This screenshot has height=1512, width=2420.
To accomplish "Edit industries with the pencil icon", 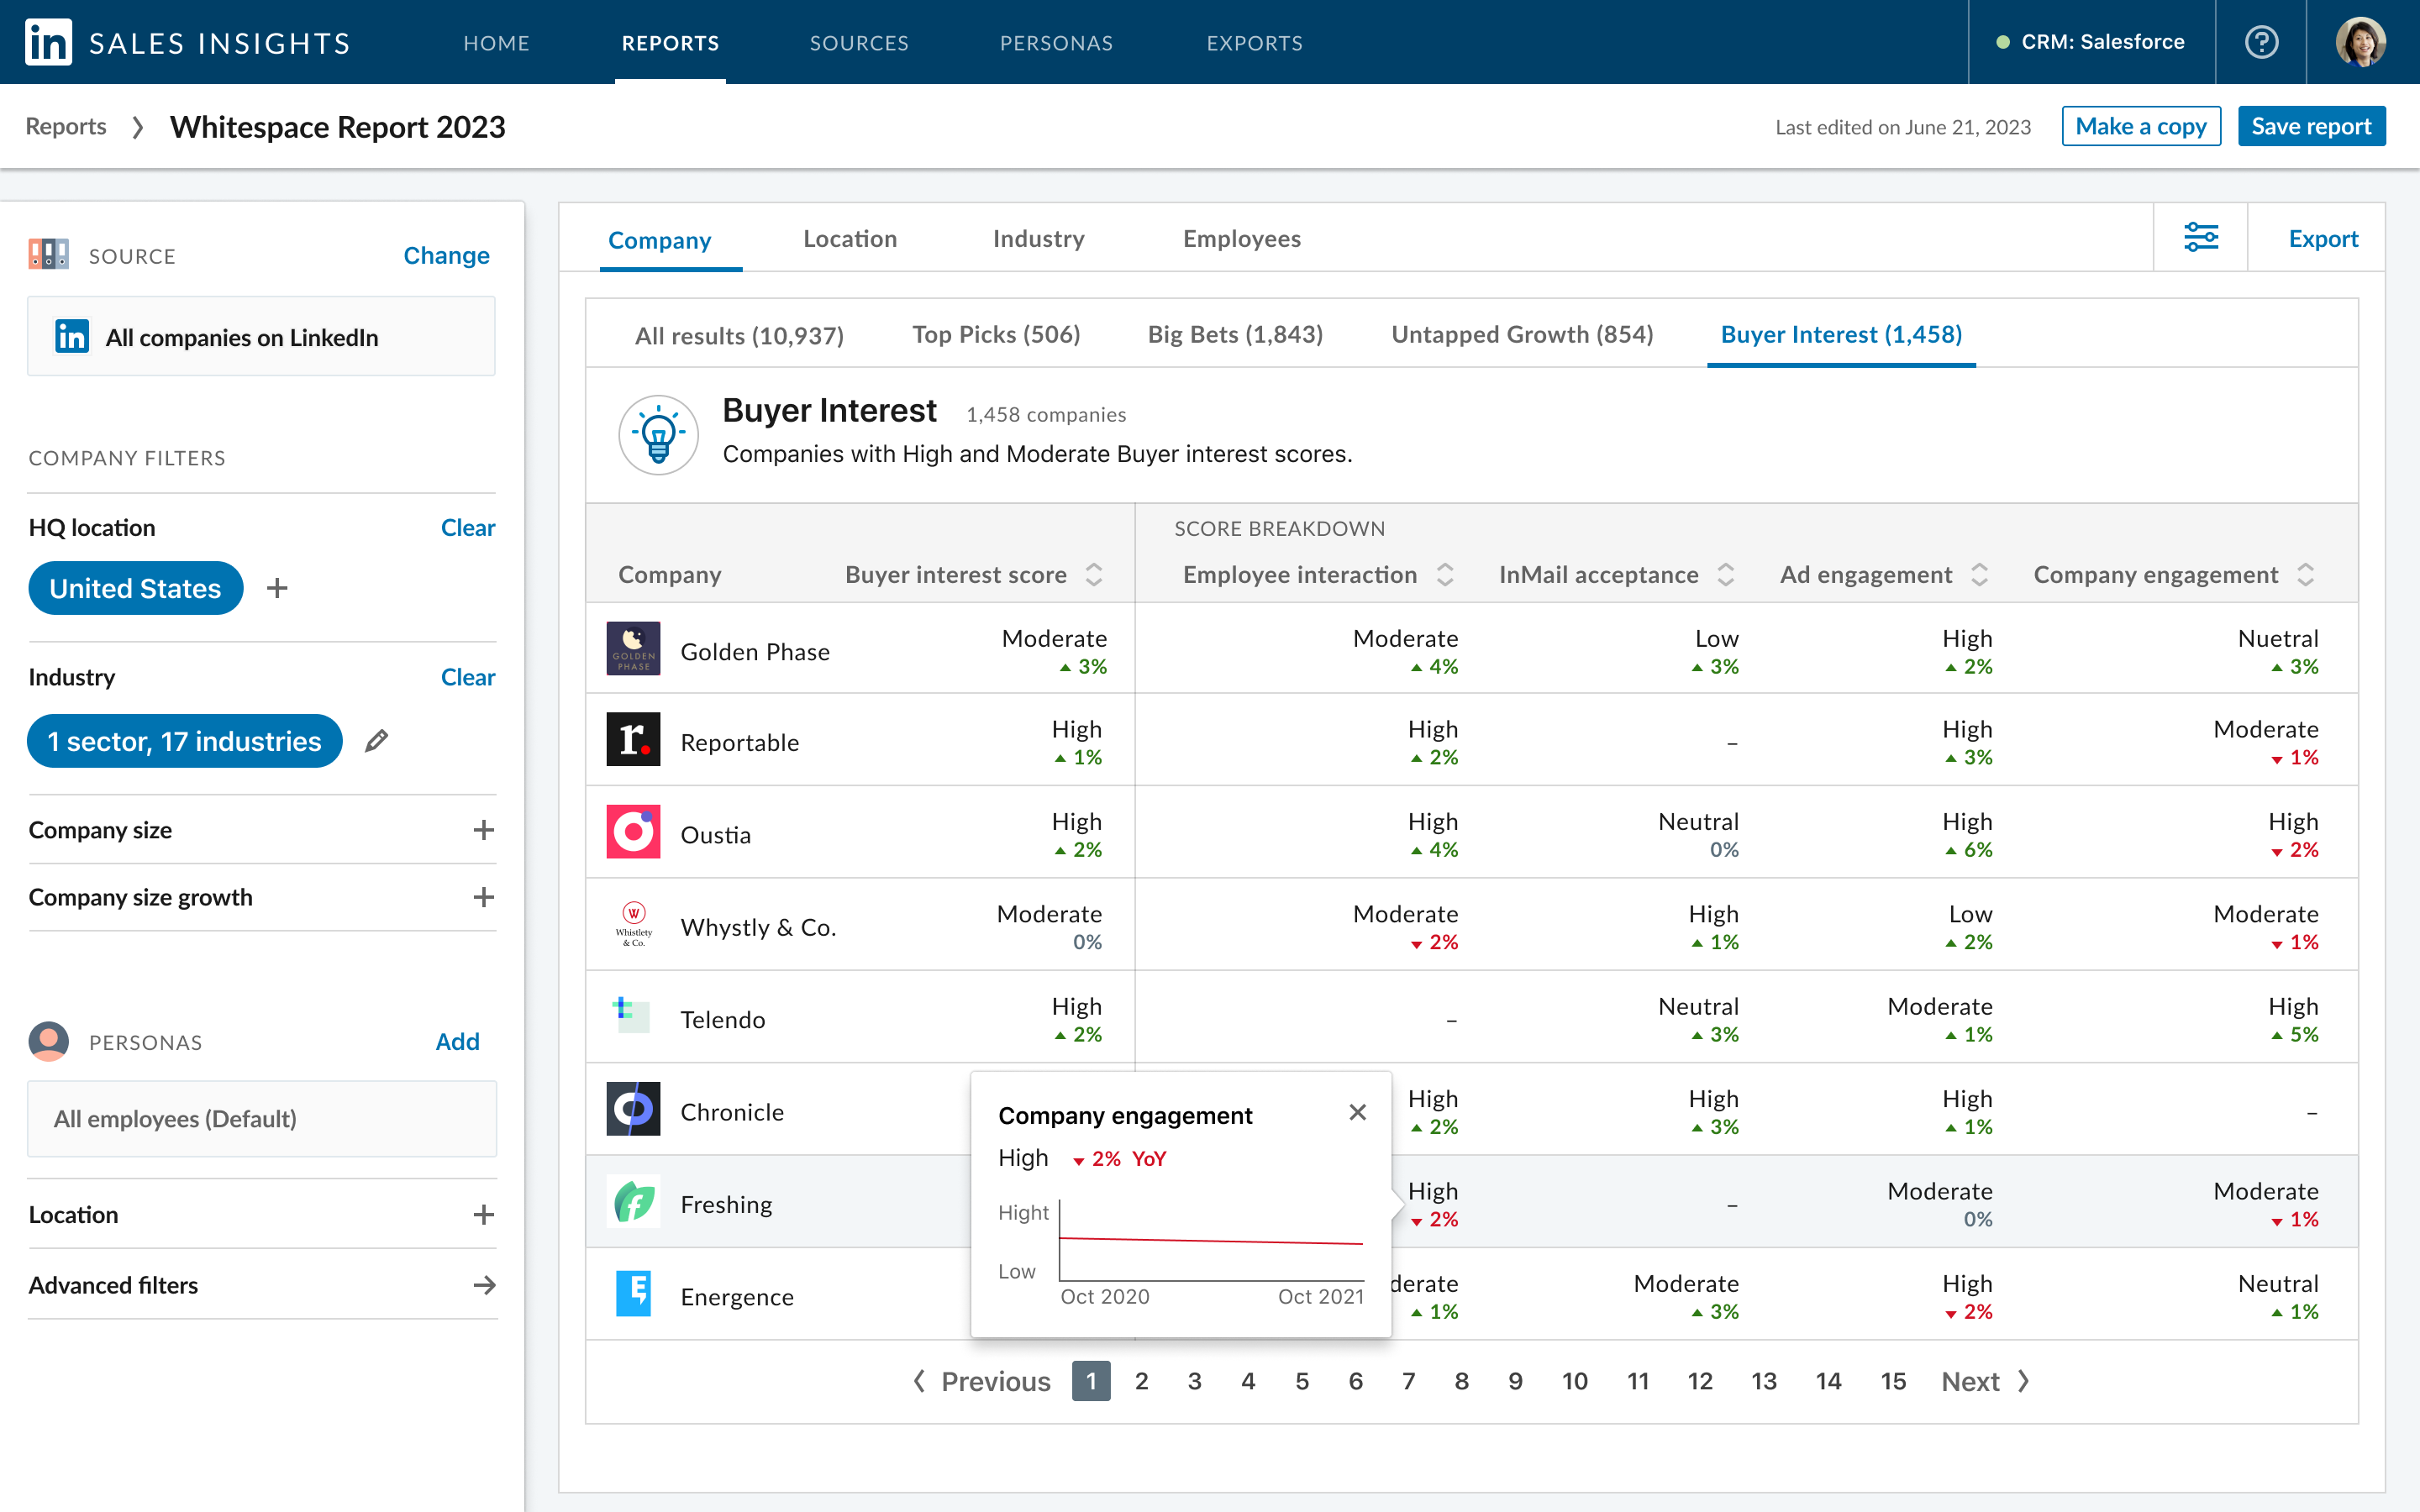I will (376, 741).
